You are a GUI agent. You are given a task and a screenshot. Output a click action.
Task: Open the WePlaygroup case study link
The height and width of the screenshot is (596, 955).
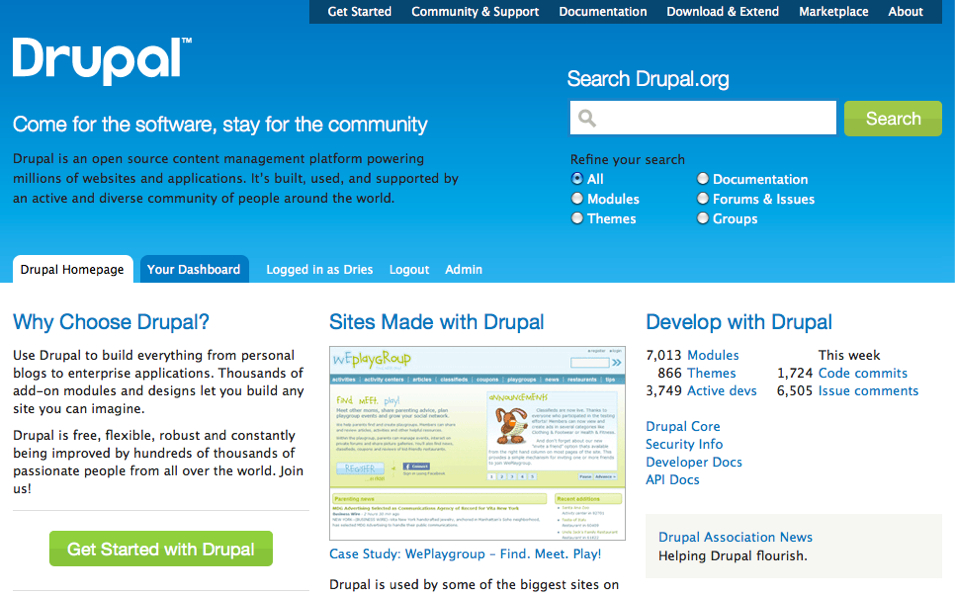click(x=464, y=553)
